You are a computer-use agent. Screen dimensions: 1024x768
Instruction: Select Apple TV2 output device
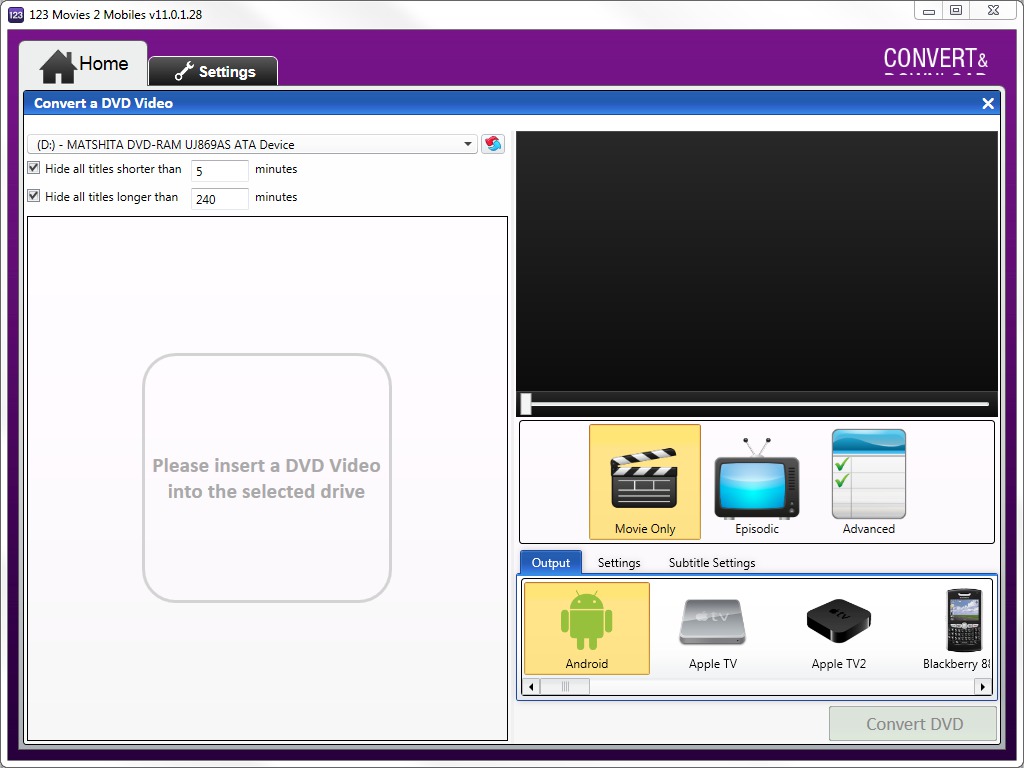839,632
